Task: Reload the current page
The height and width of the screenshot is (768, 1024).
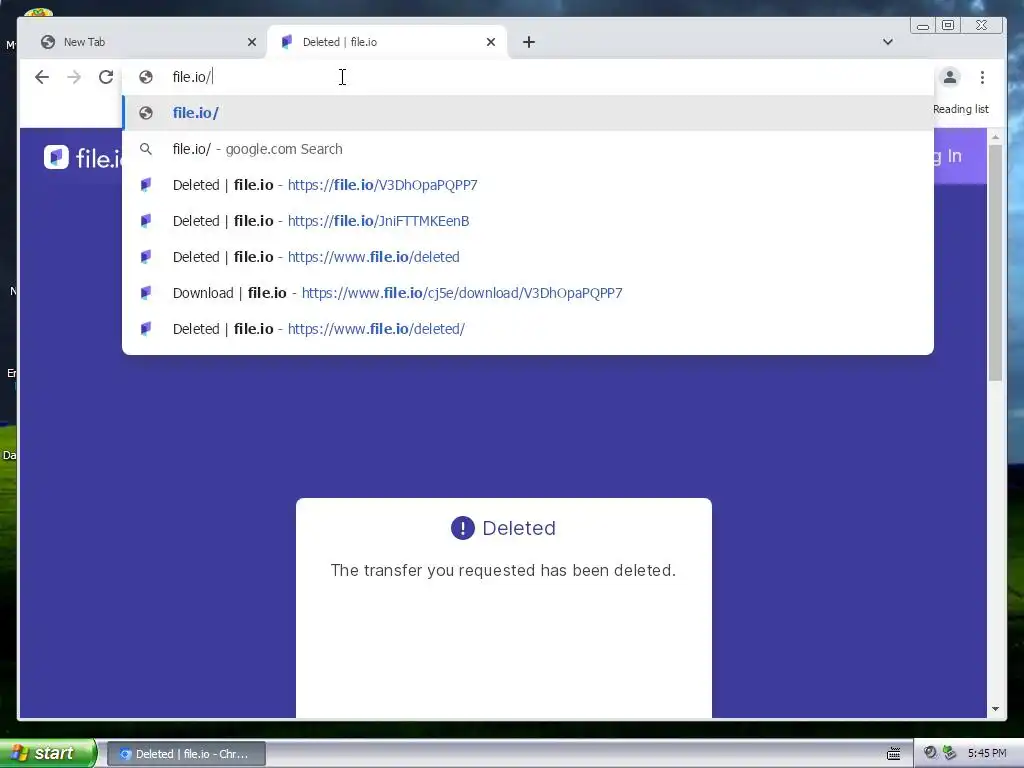Action: point(106,77)
